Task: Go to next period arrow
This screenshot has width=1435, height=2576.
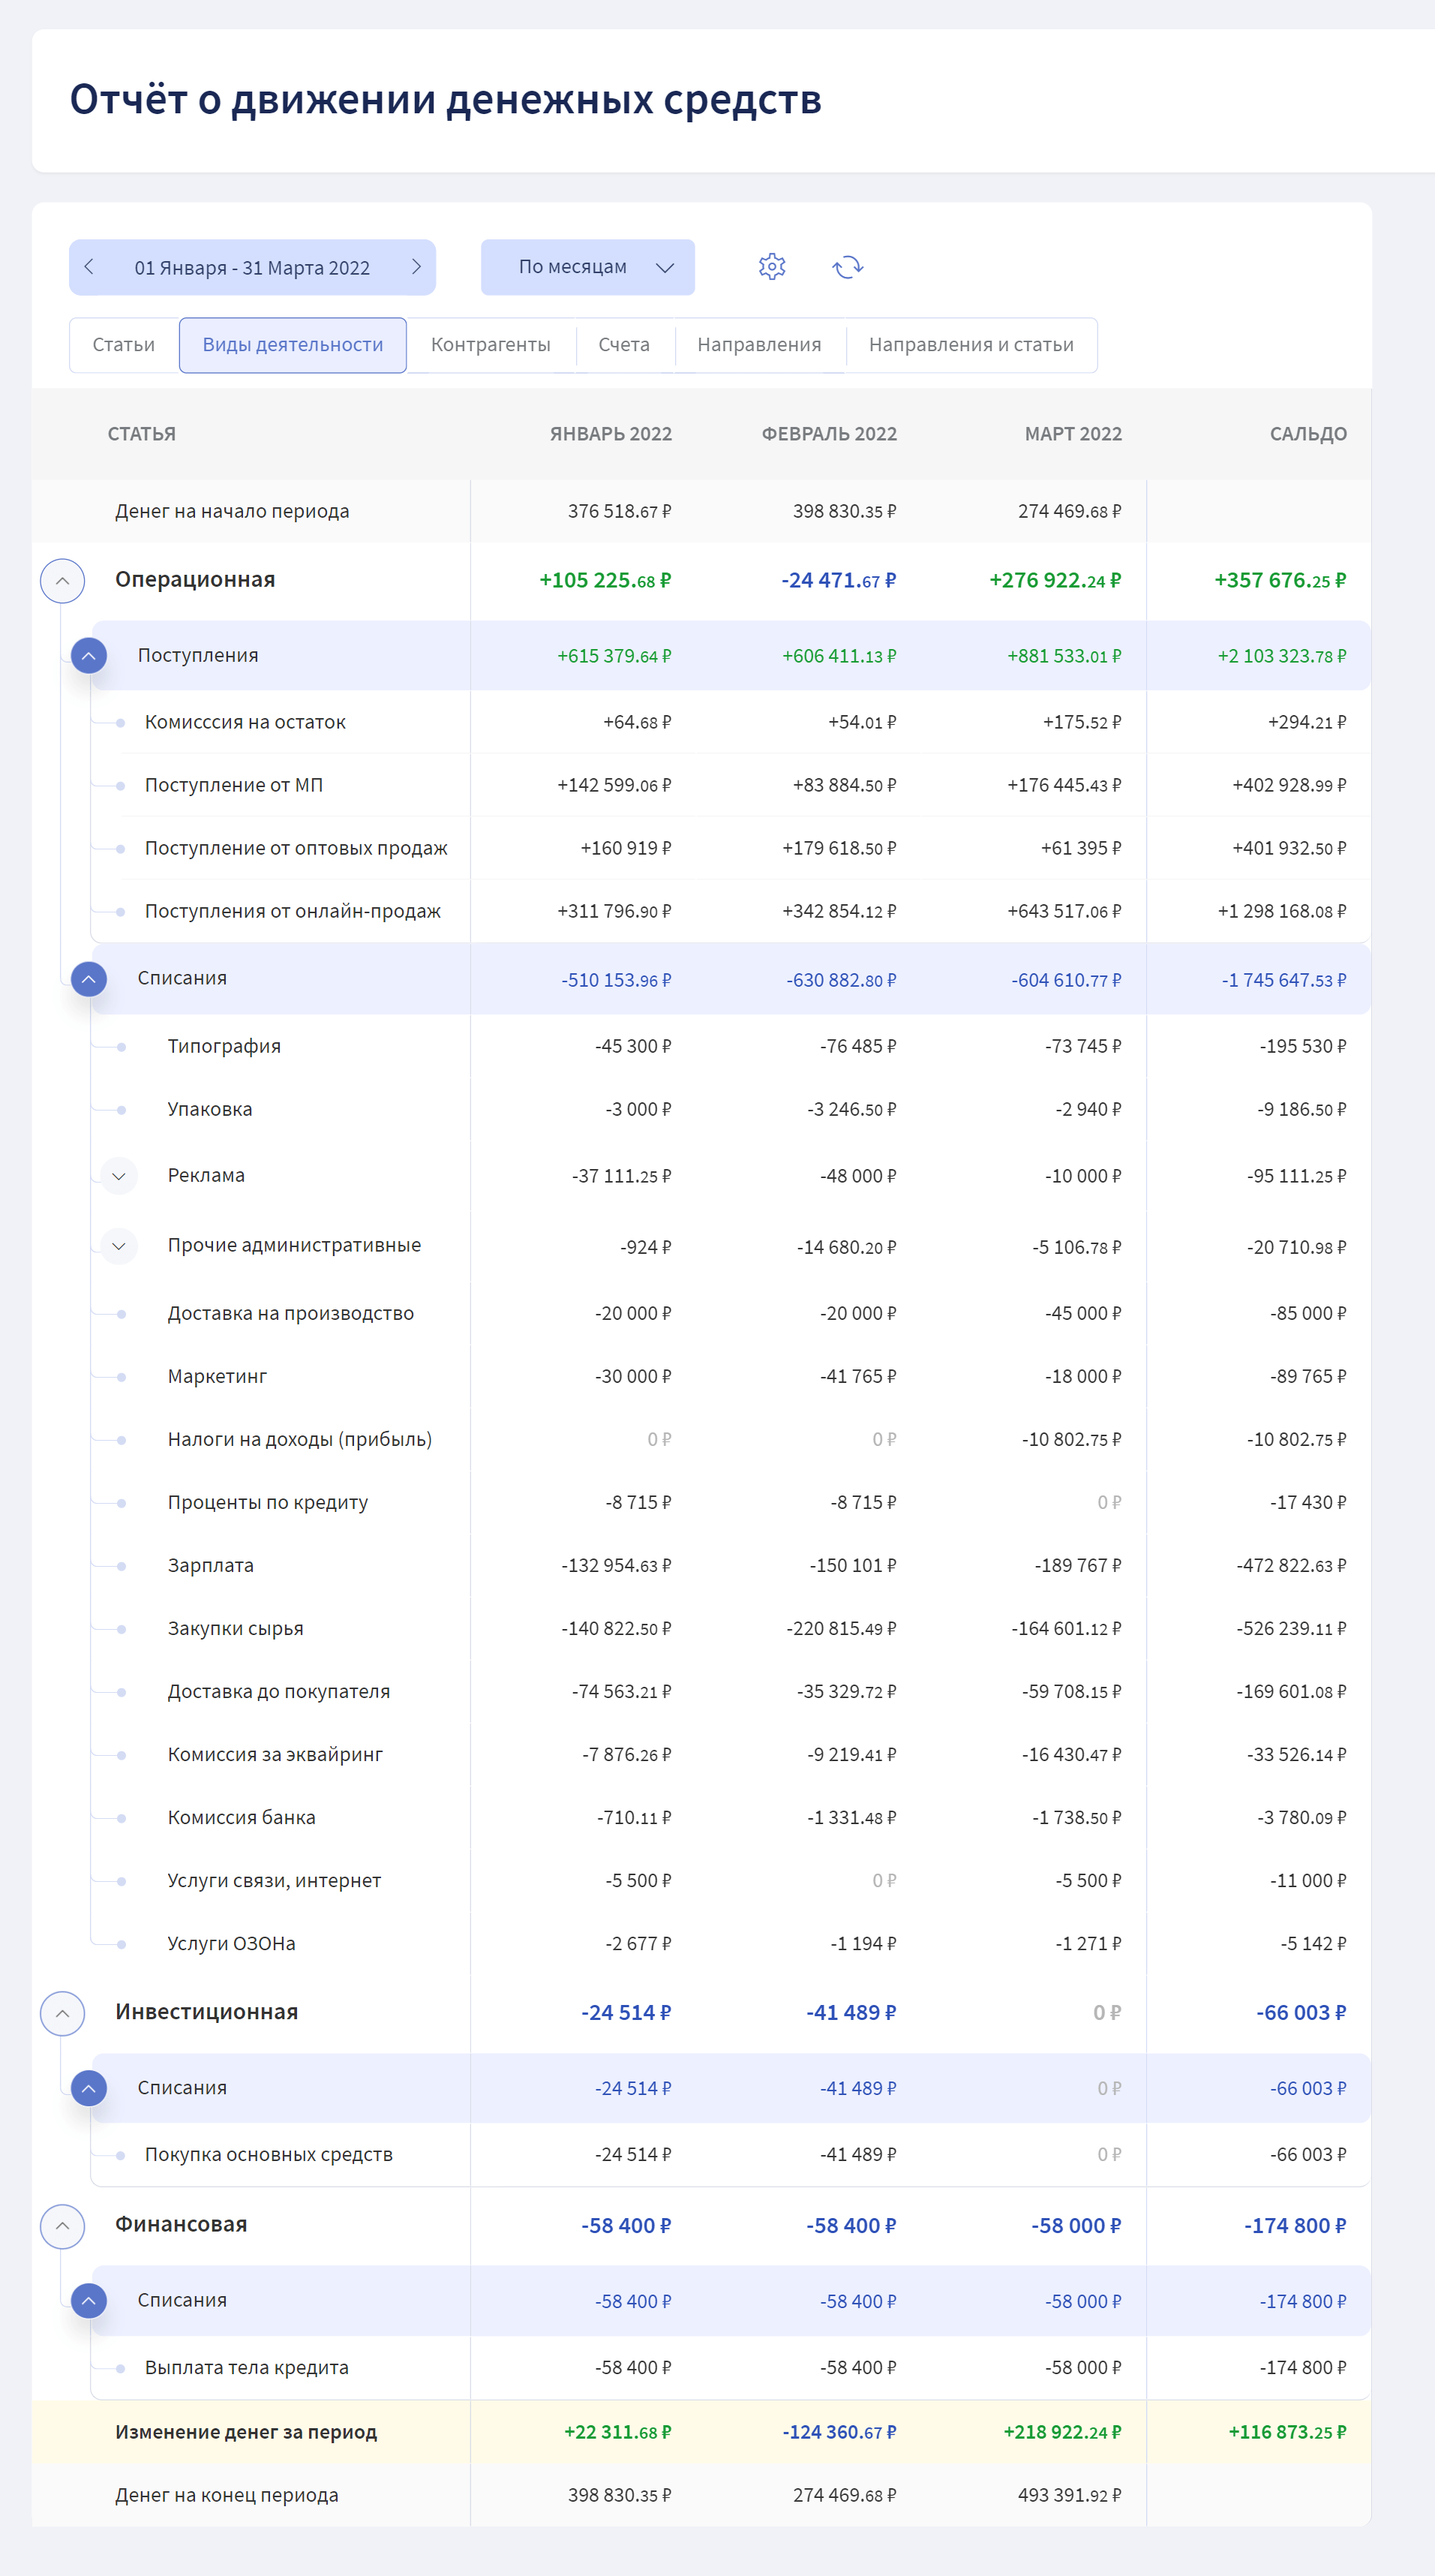Action: [416, 267]
